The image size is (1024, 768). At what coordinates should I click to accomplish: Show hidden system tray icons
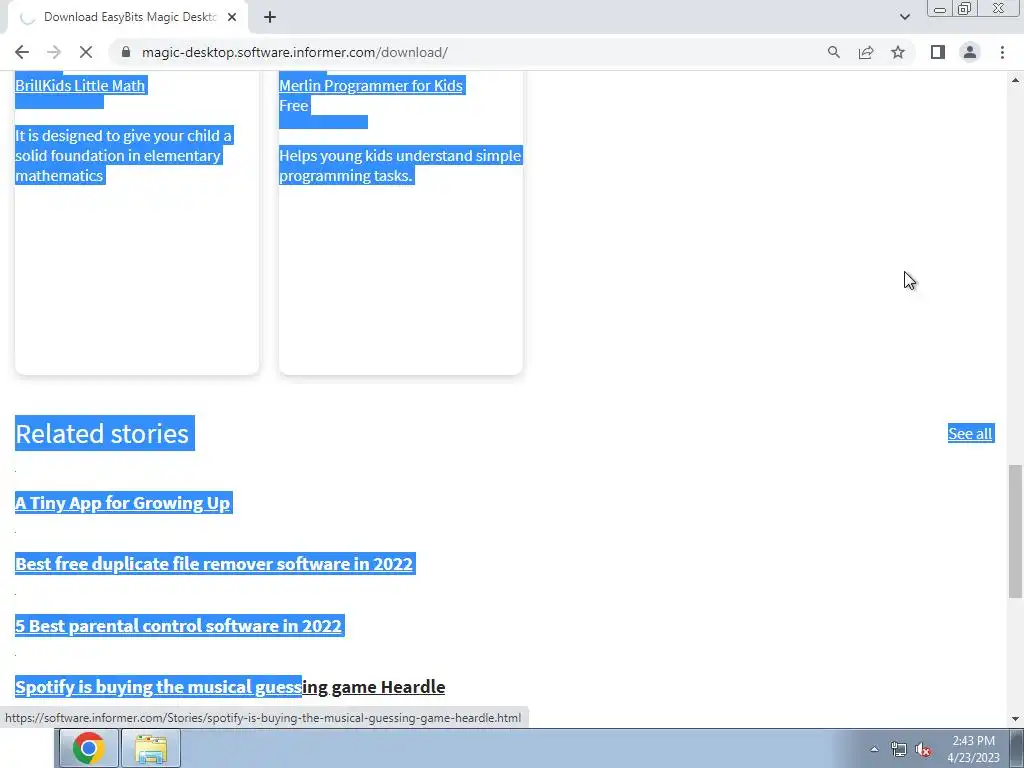pyautogui.click(x=874, y=749)
